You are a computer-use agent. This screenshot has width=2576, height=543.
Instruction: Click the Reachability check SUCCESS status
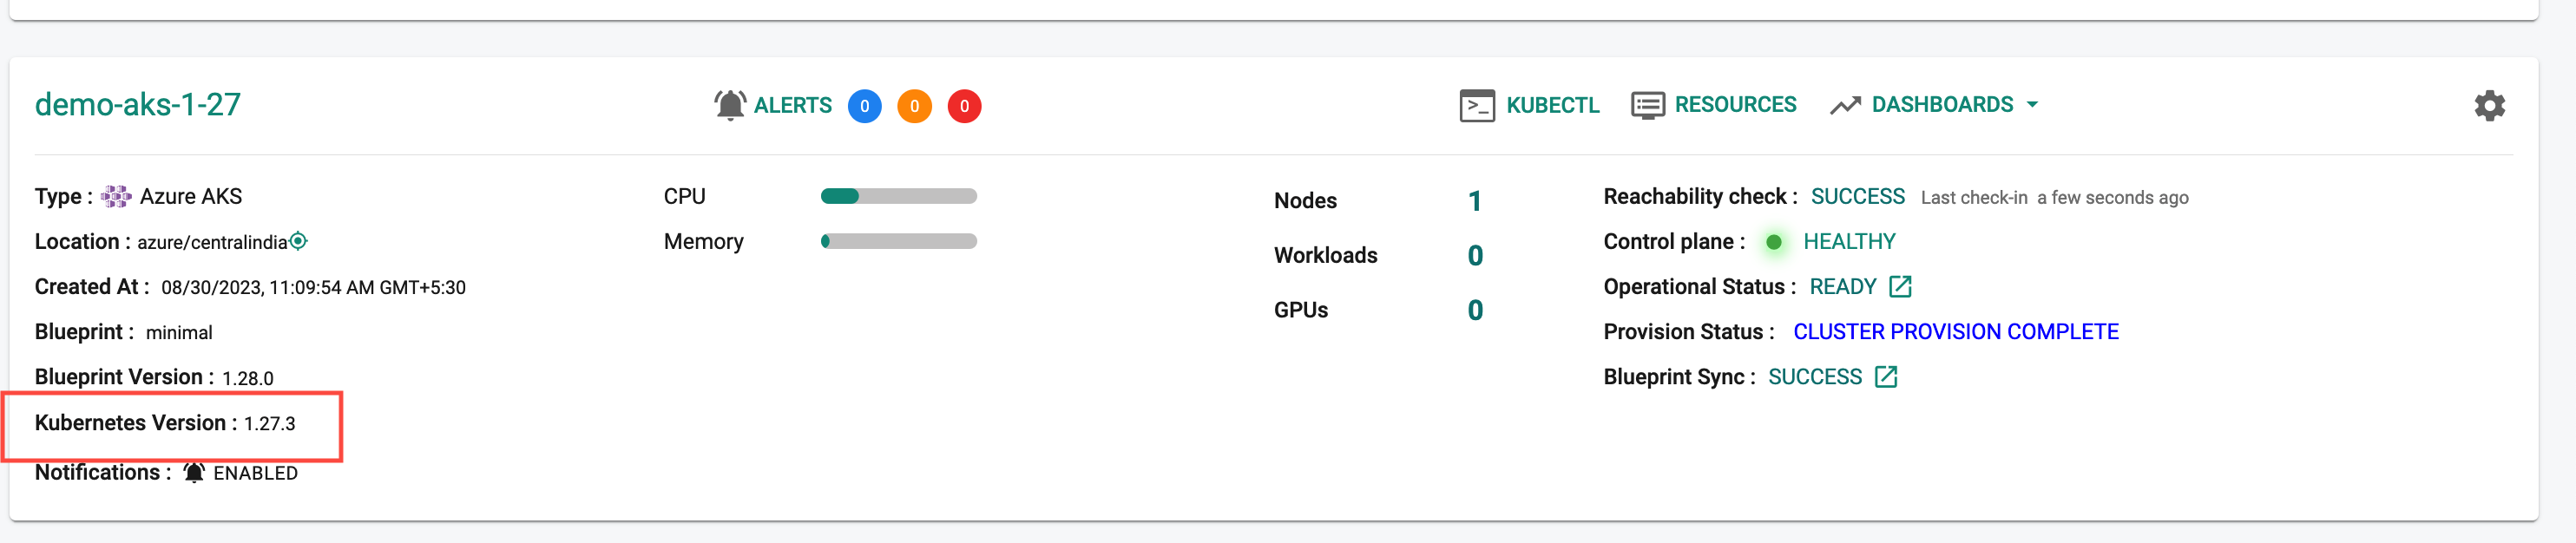coord(1858,196)
